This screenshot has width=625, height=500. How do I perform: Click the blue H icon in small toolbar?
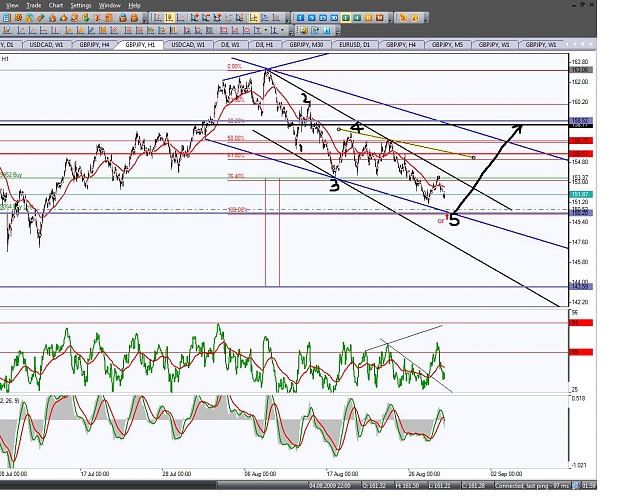pos(326,30)
